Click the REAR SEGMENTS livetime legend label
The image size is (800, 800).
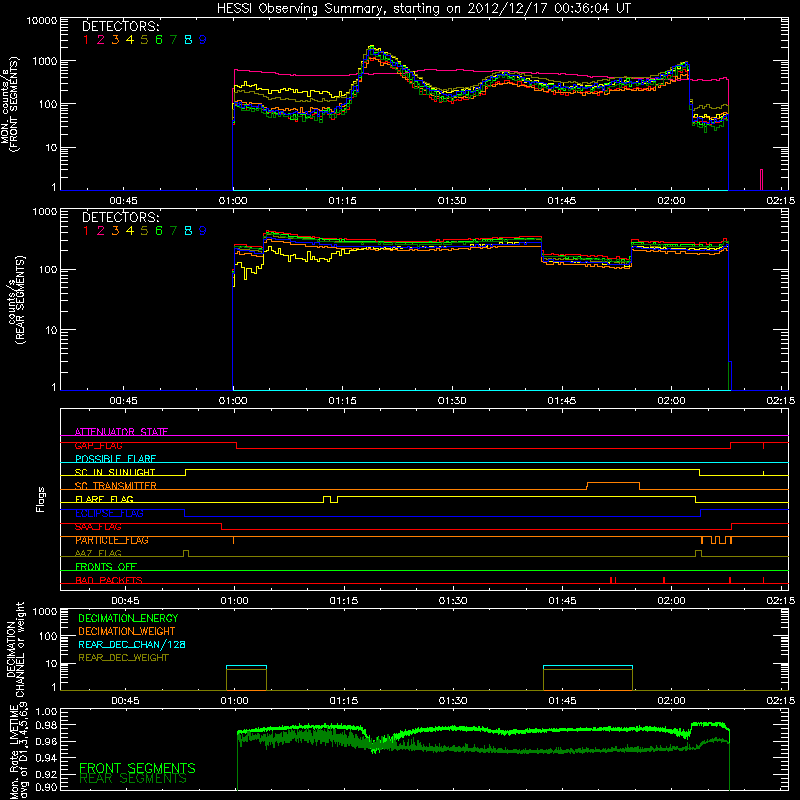click(x=133, y=779)
